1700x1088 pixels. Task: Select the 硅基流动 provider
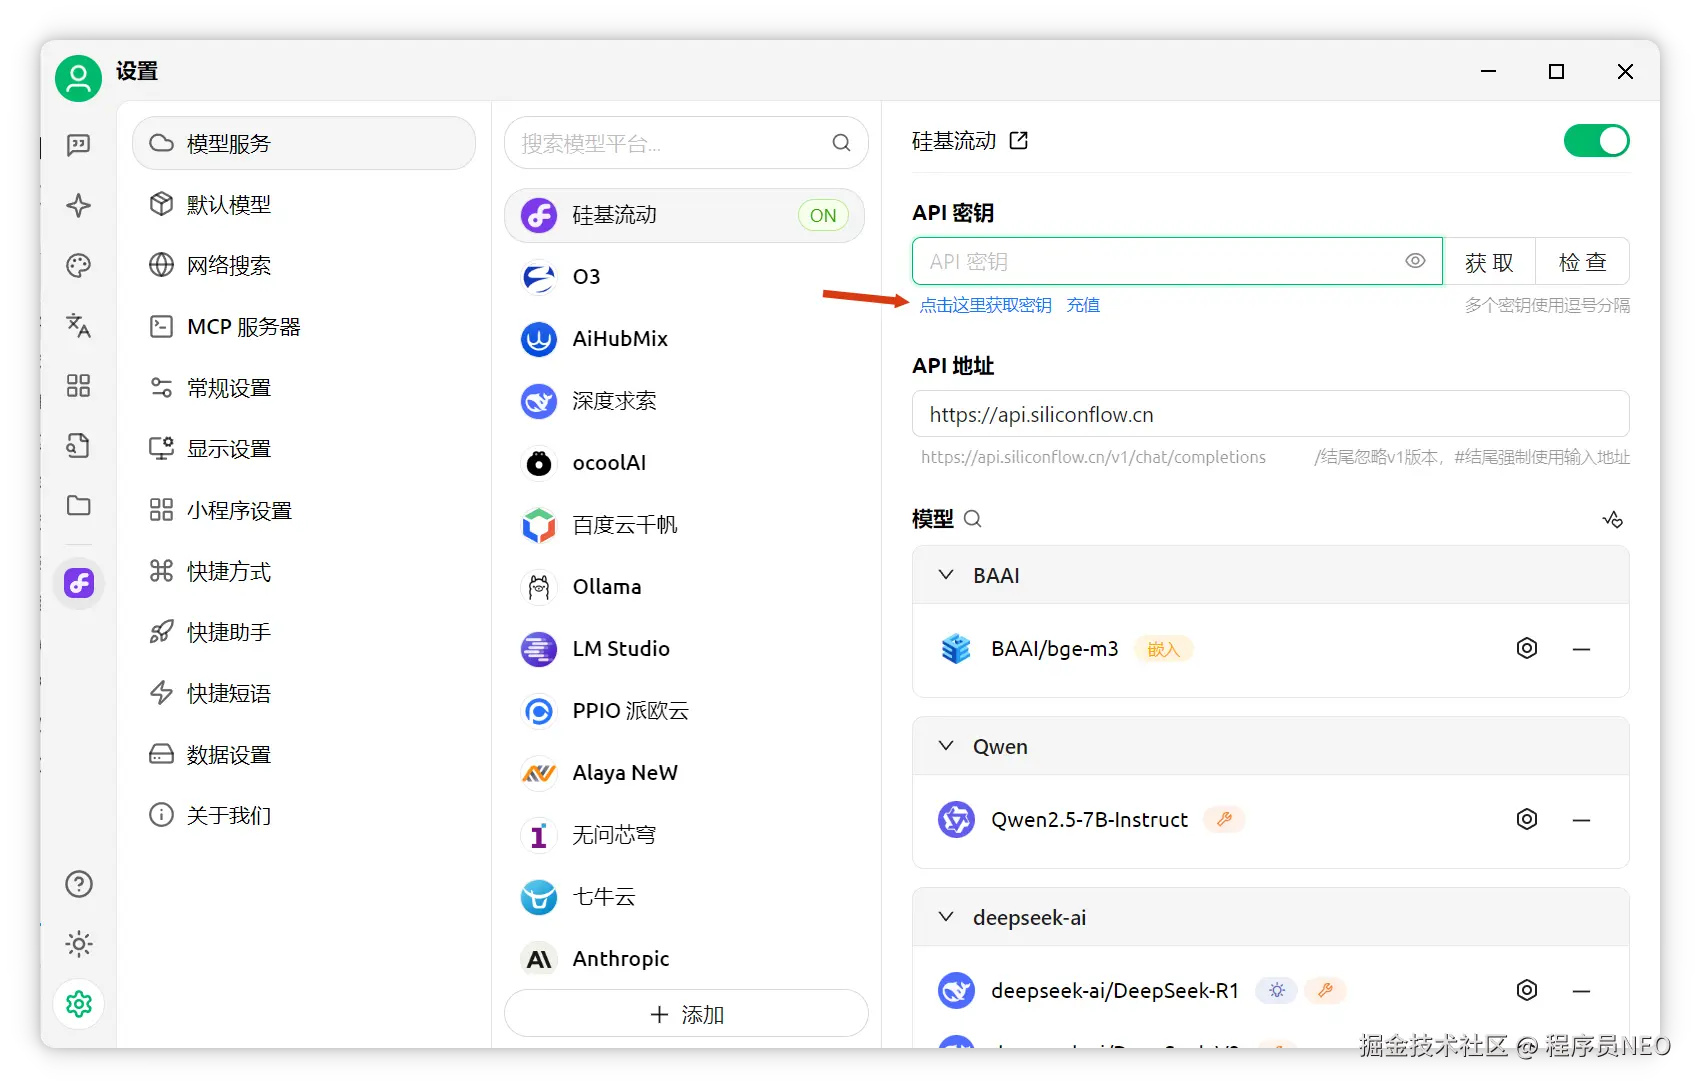[684, 215]
